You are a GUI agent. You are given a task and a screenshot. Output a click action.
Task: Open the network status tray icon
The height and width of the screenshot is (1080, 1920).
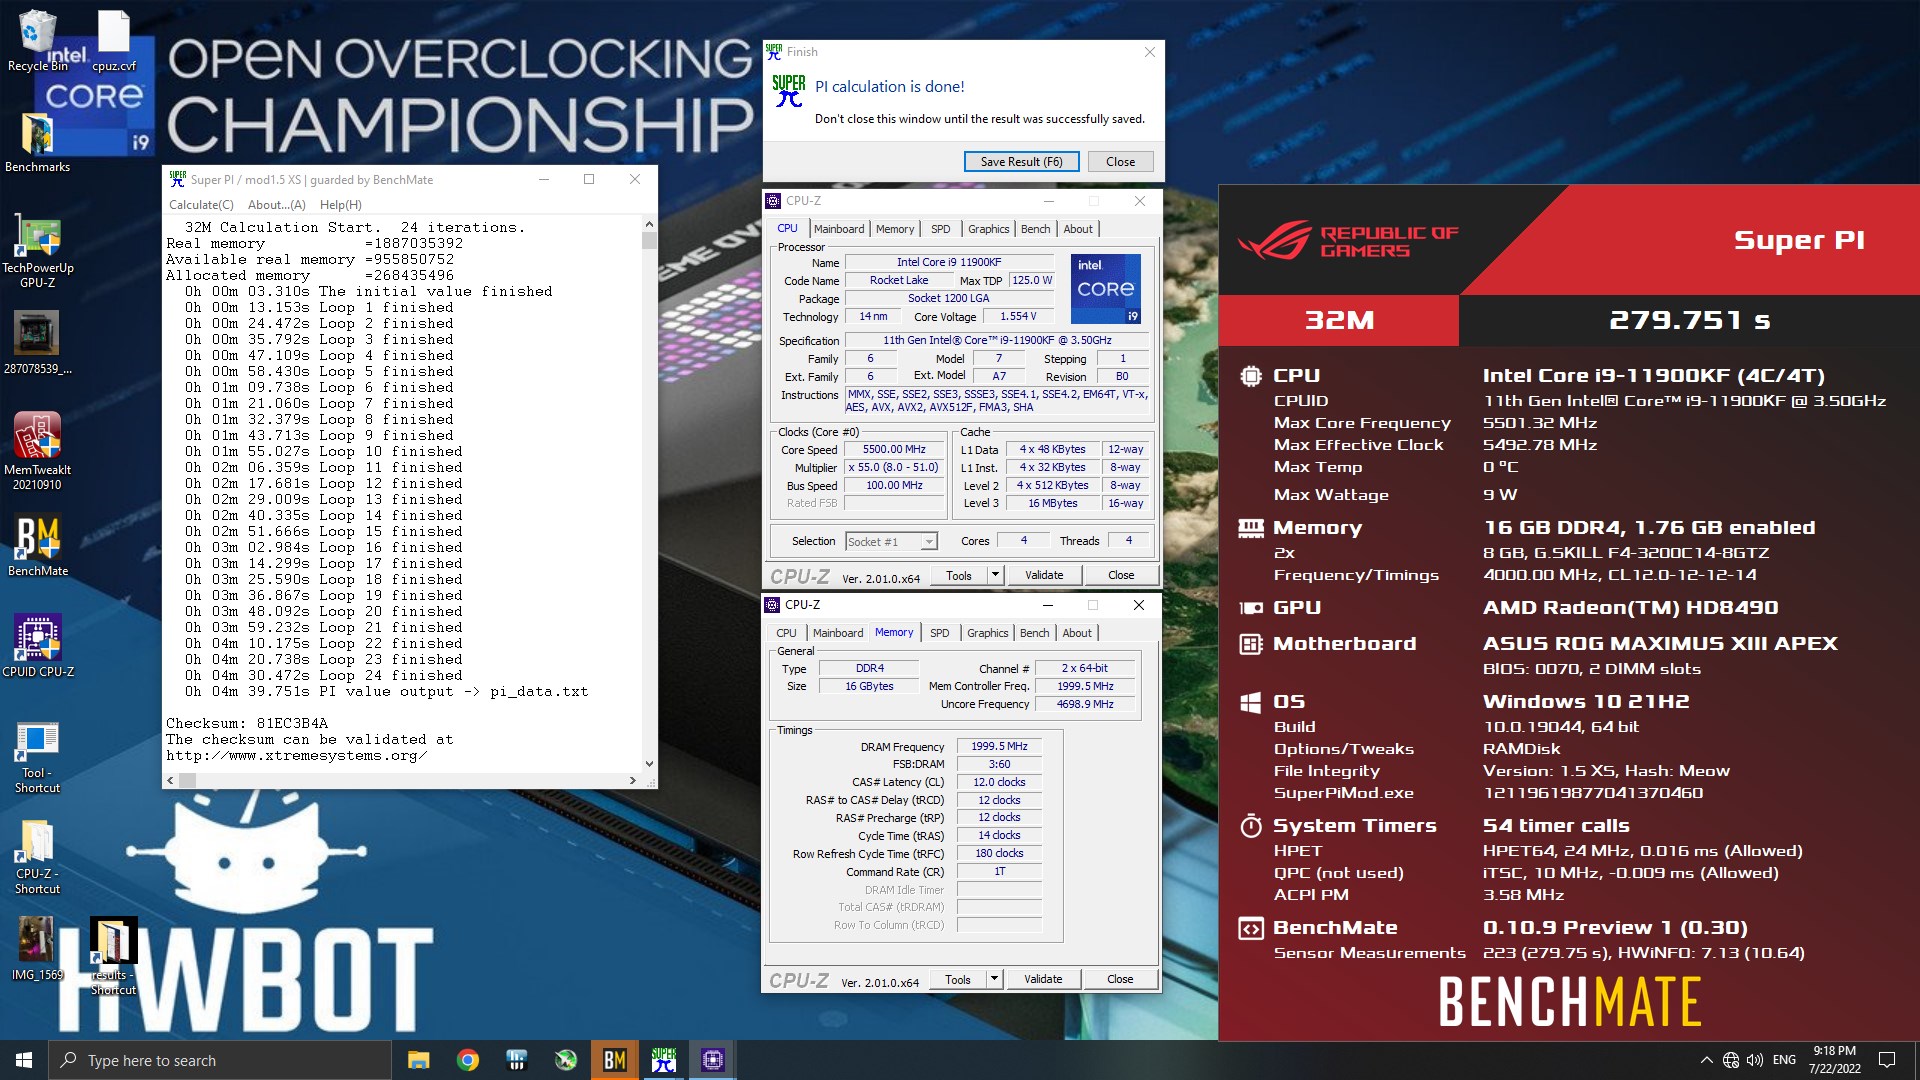click(1731, 1060)
